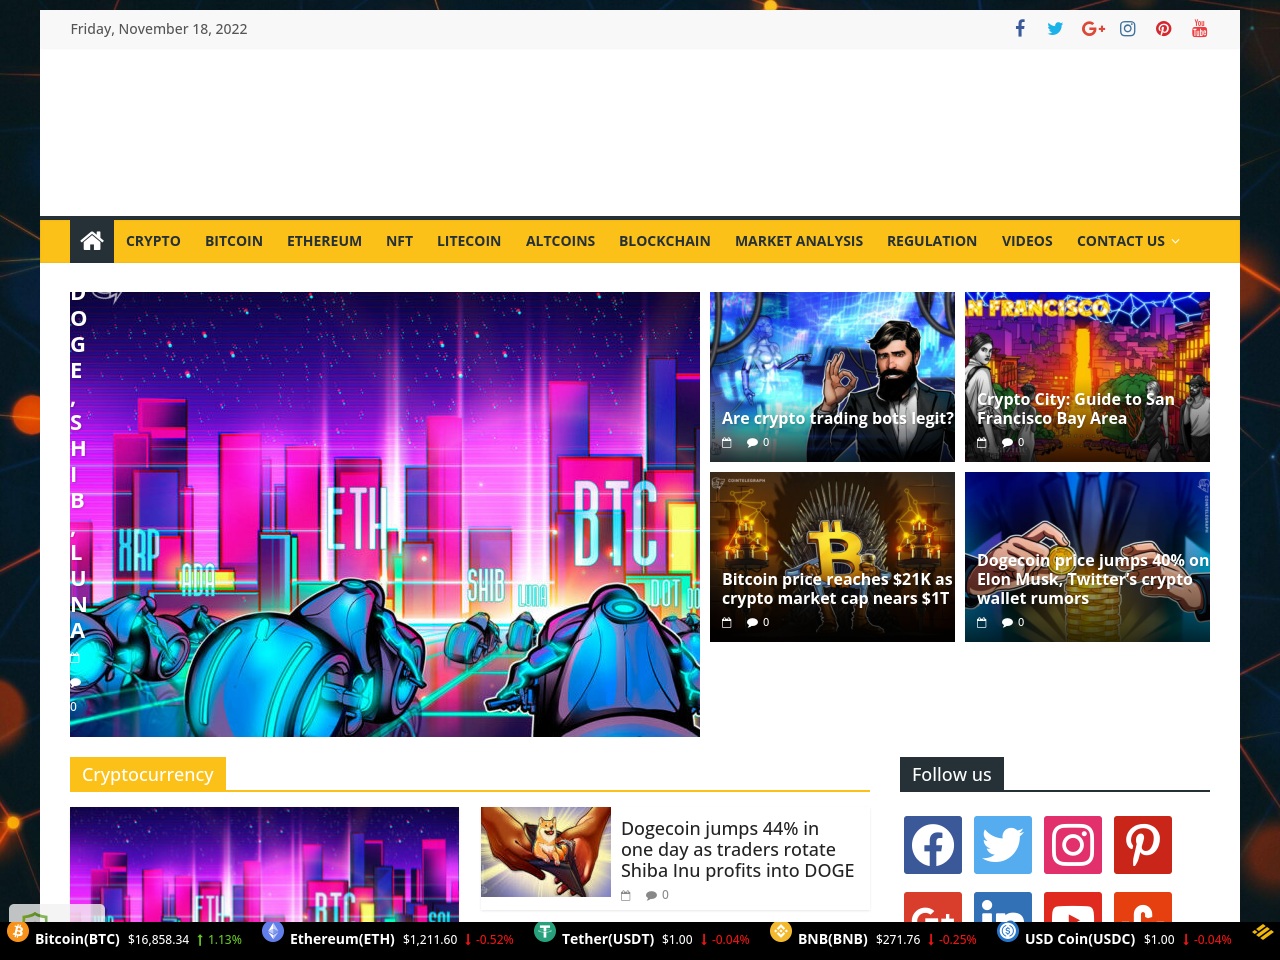This screenshot has width=1280, height=960.
Task: Click the Bitcoin coin icon in ticker
Action: coord(18,932)
